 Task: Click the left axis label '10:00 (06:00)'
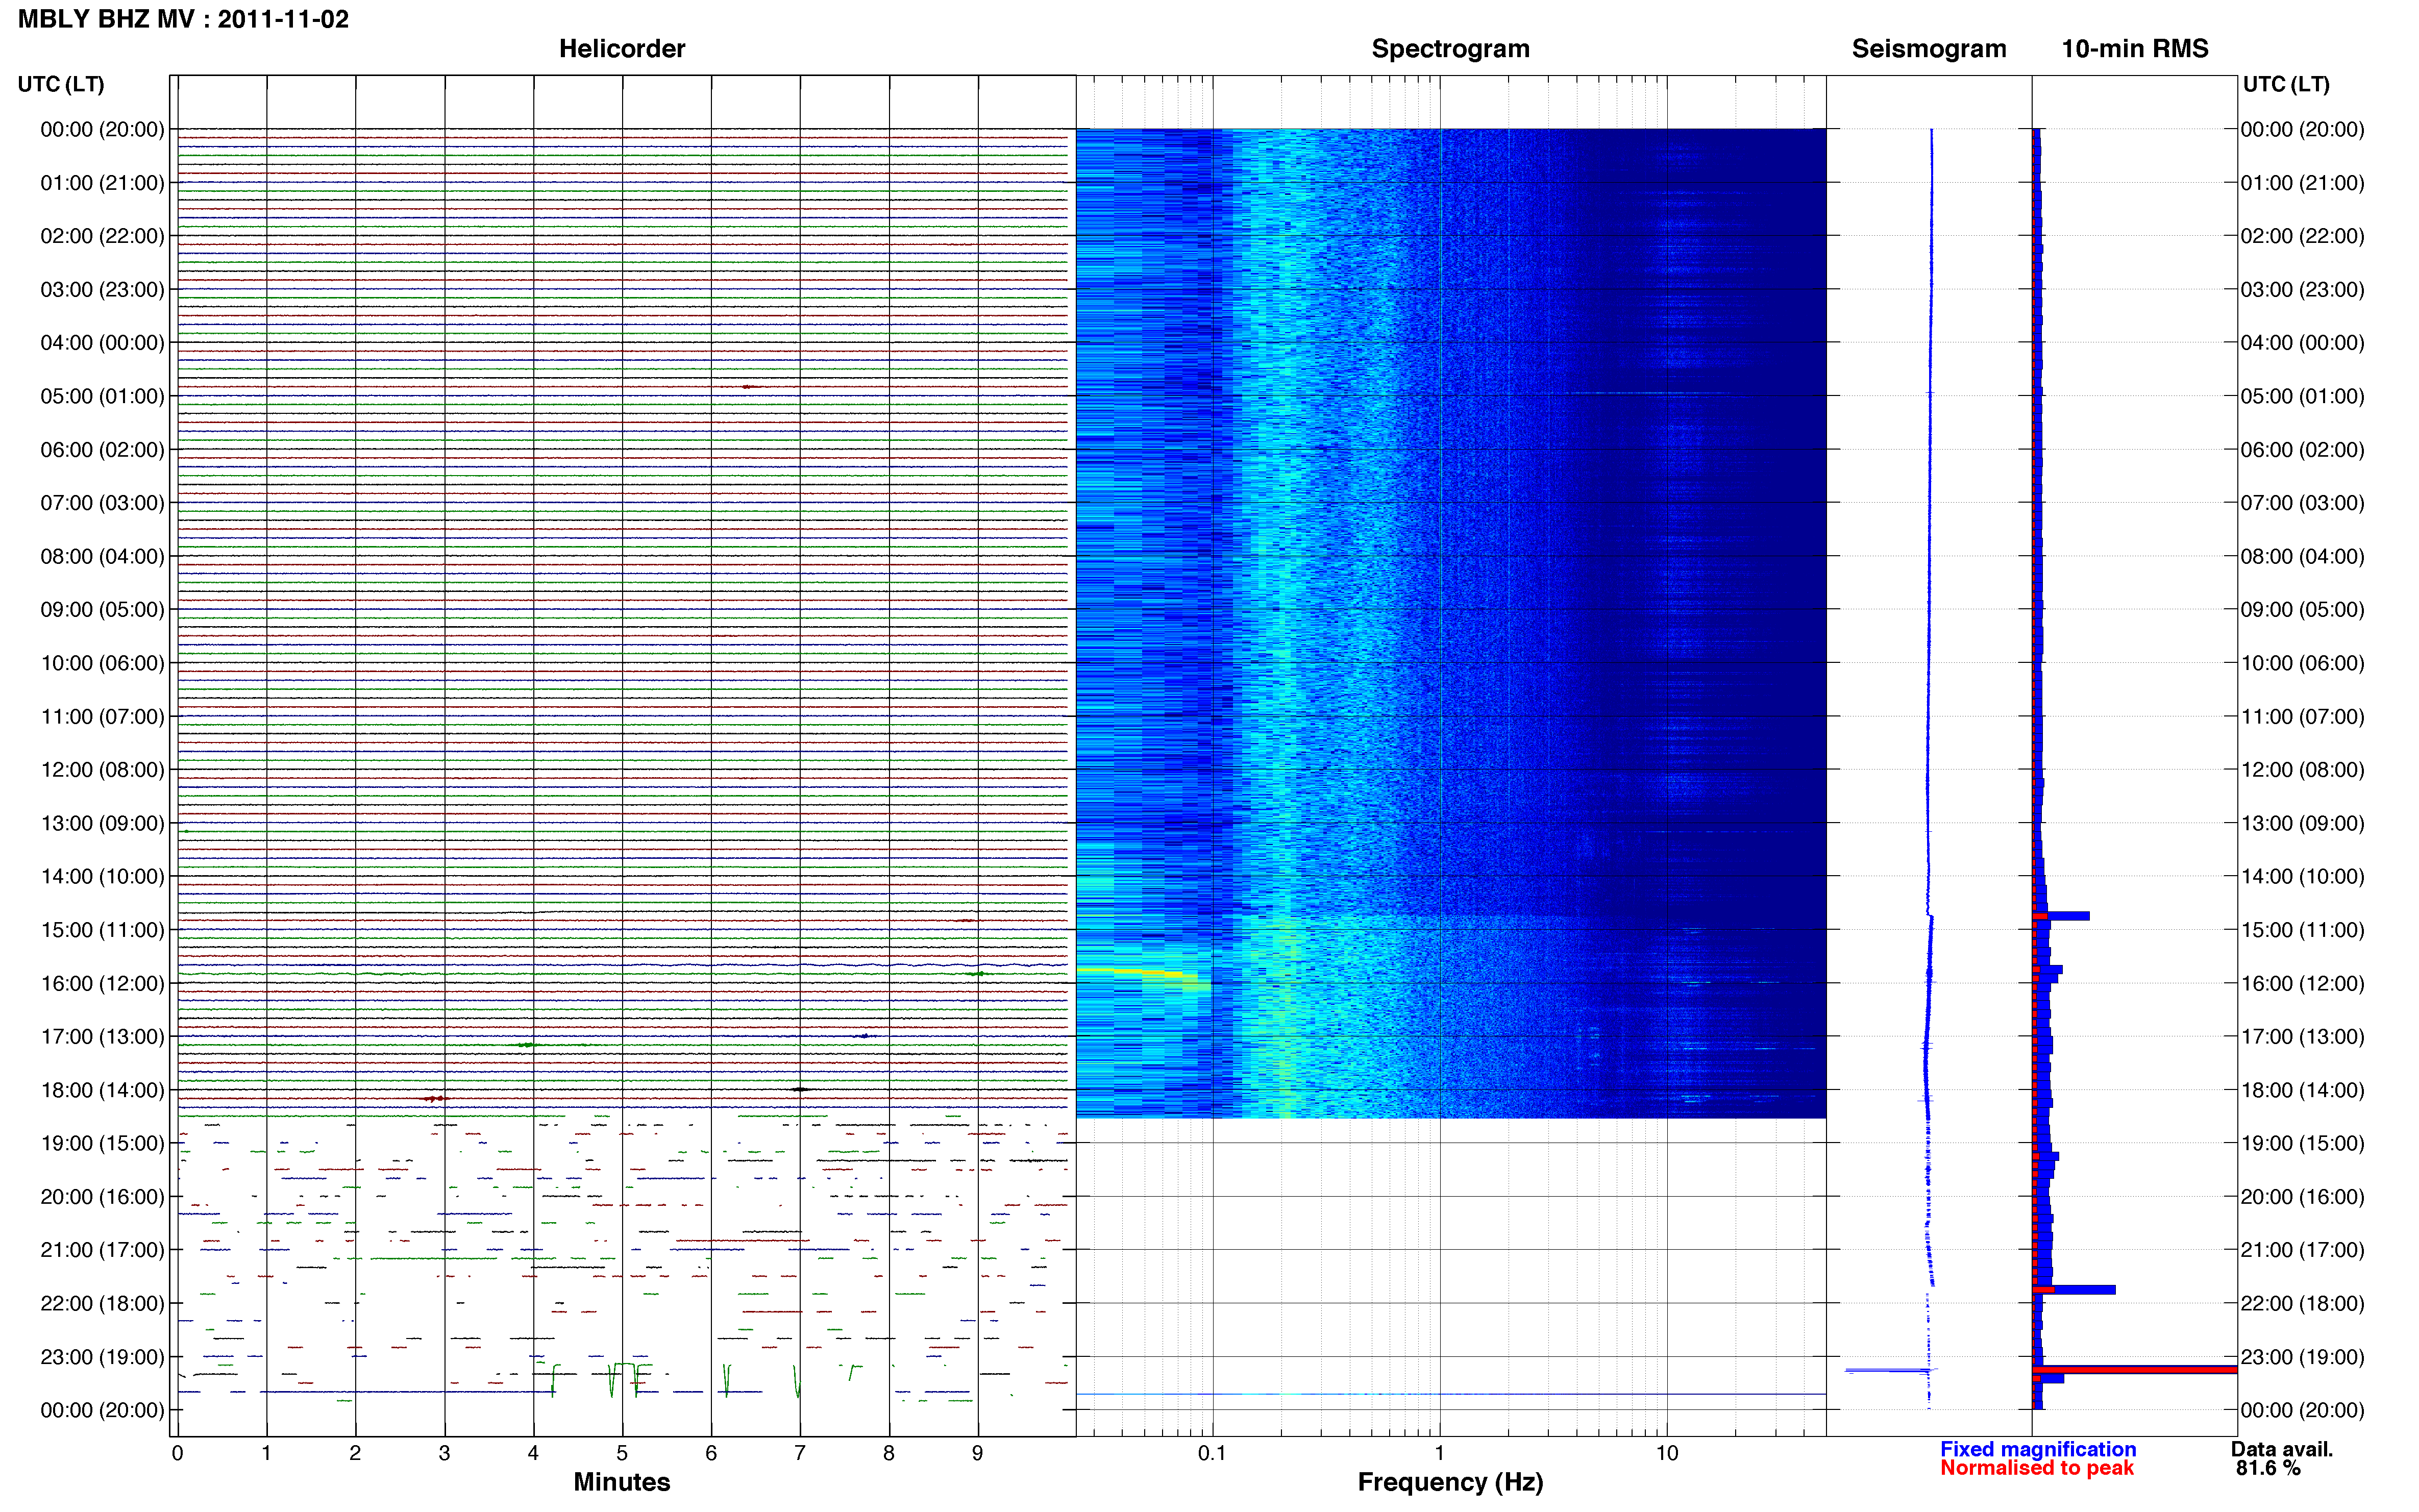pos(102,663)
